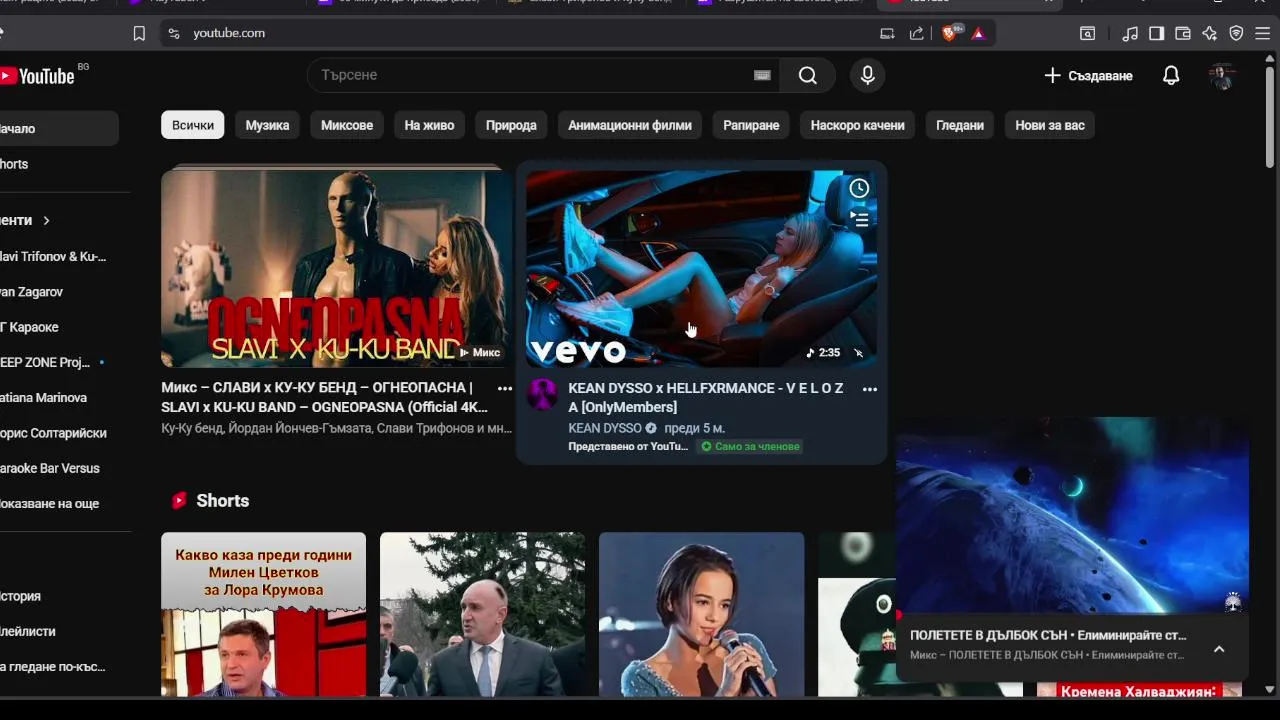Select the Природа filter chip
1280x720 pixels.
511,125
